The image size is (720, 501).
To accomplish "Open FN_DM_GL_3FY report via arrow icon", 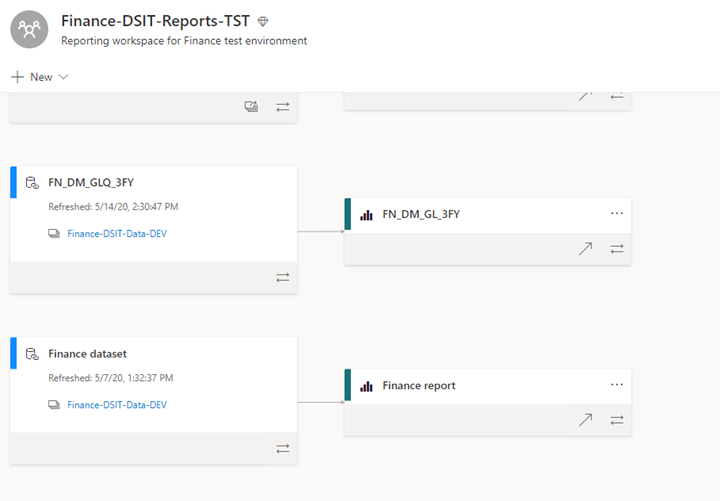I will [585, 249].
